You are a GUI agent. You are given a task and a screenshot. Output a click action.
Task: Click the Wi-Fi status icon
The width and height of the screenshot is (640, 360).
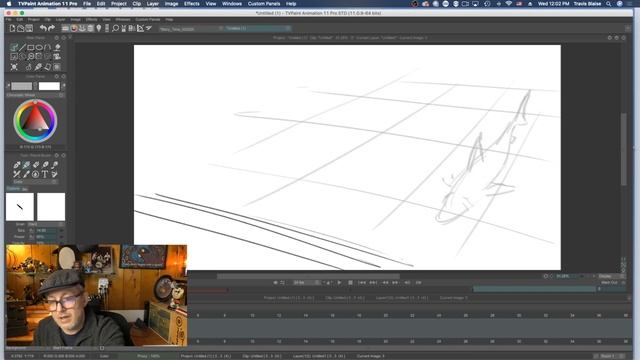tap(509, 4)
